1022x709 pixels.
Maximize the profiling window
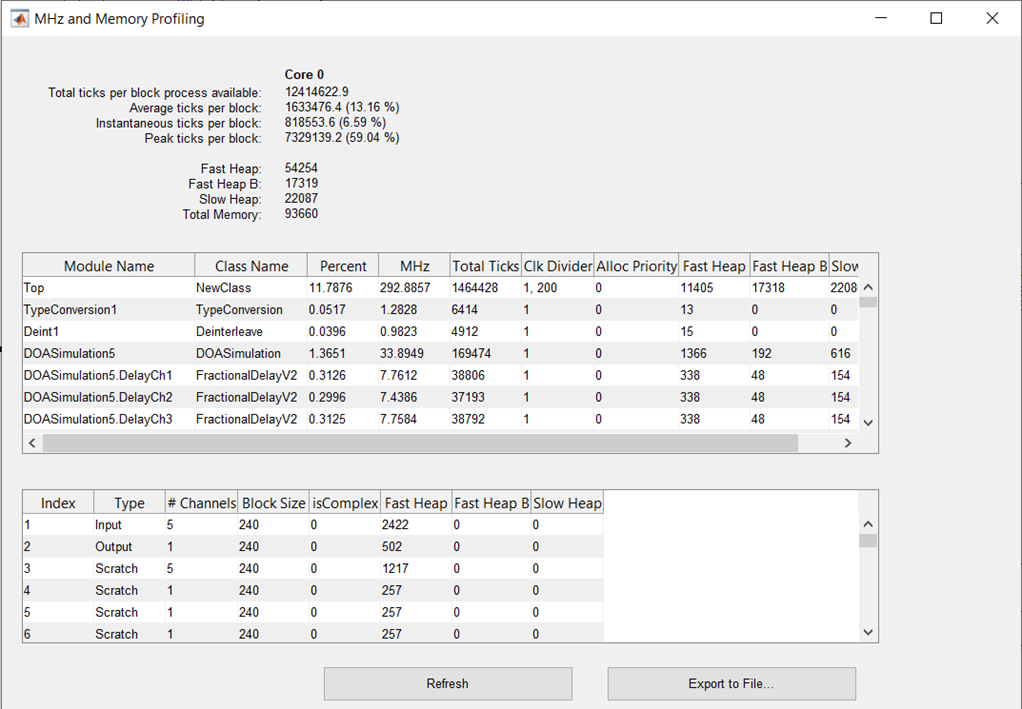click(936, 18)
